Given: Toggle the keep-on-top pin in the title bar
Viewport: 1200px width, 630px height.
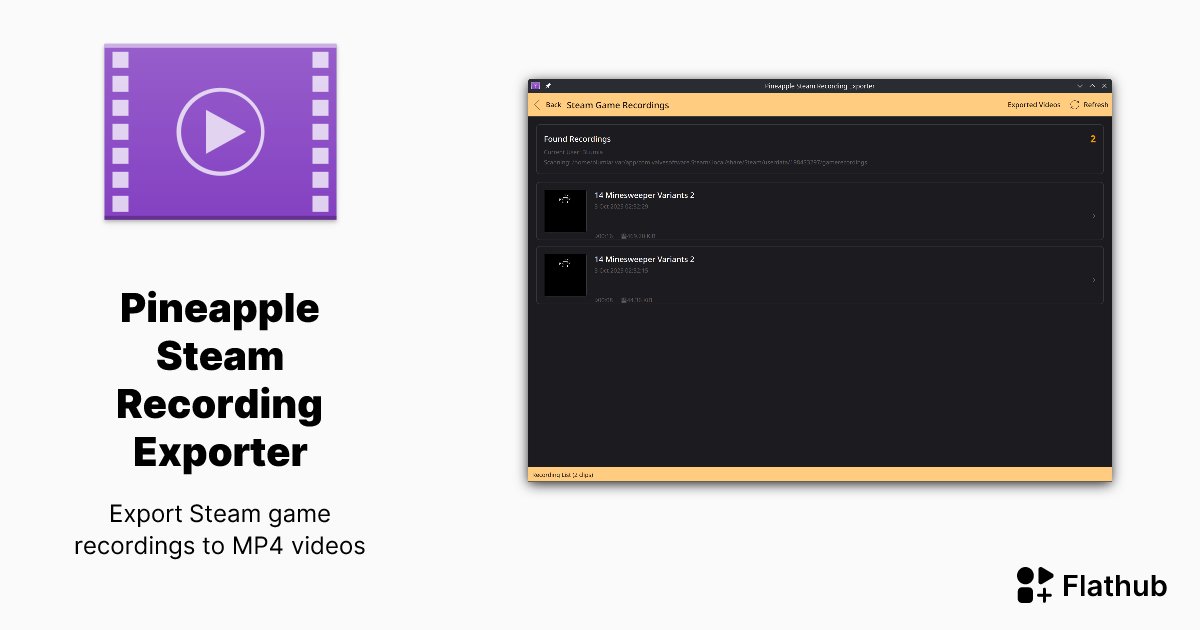Looking at the screenshot, I should coord(546,86).
